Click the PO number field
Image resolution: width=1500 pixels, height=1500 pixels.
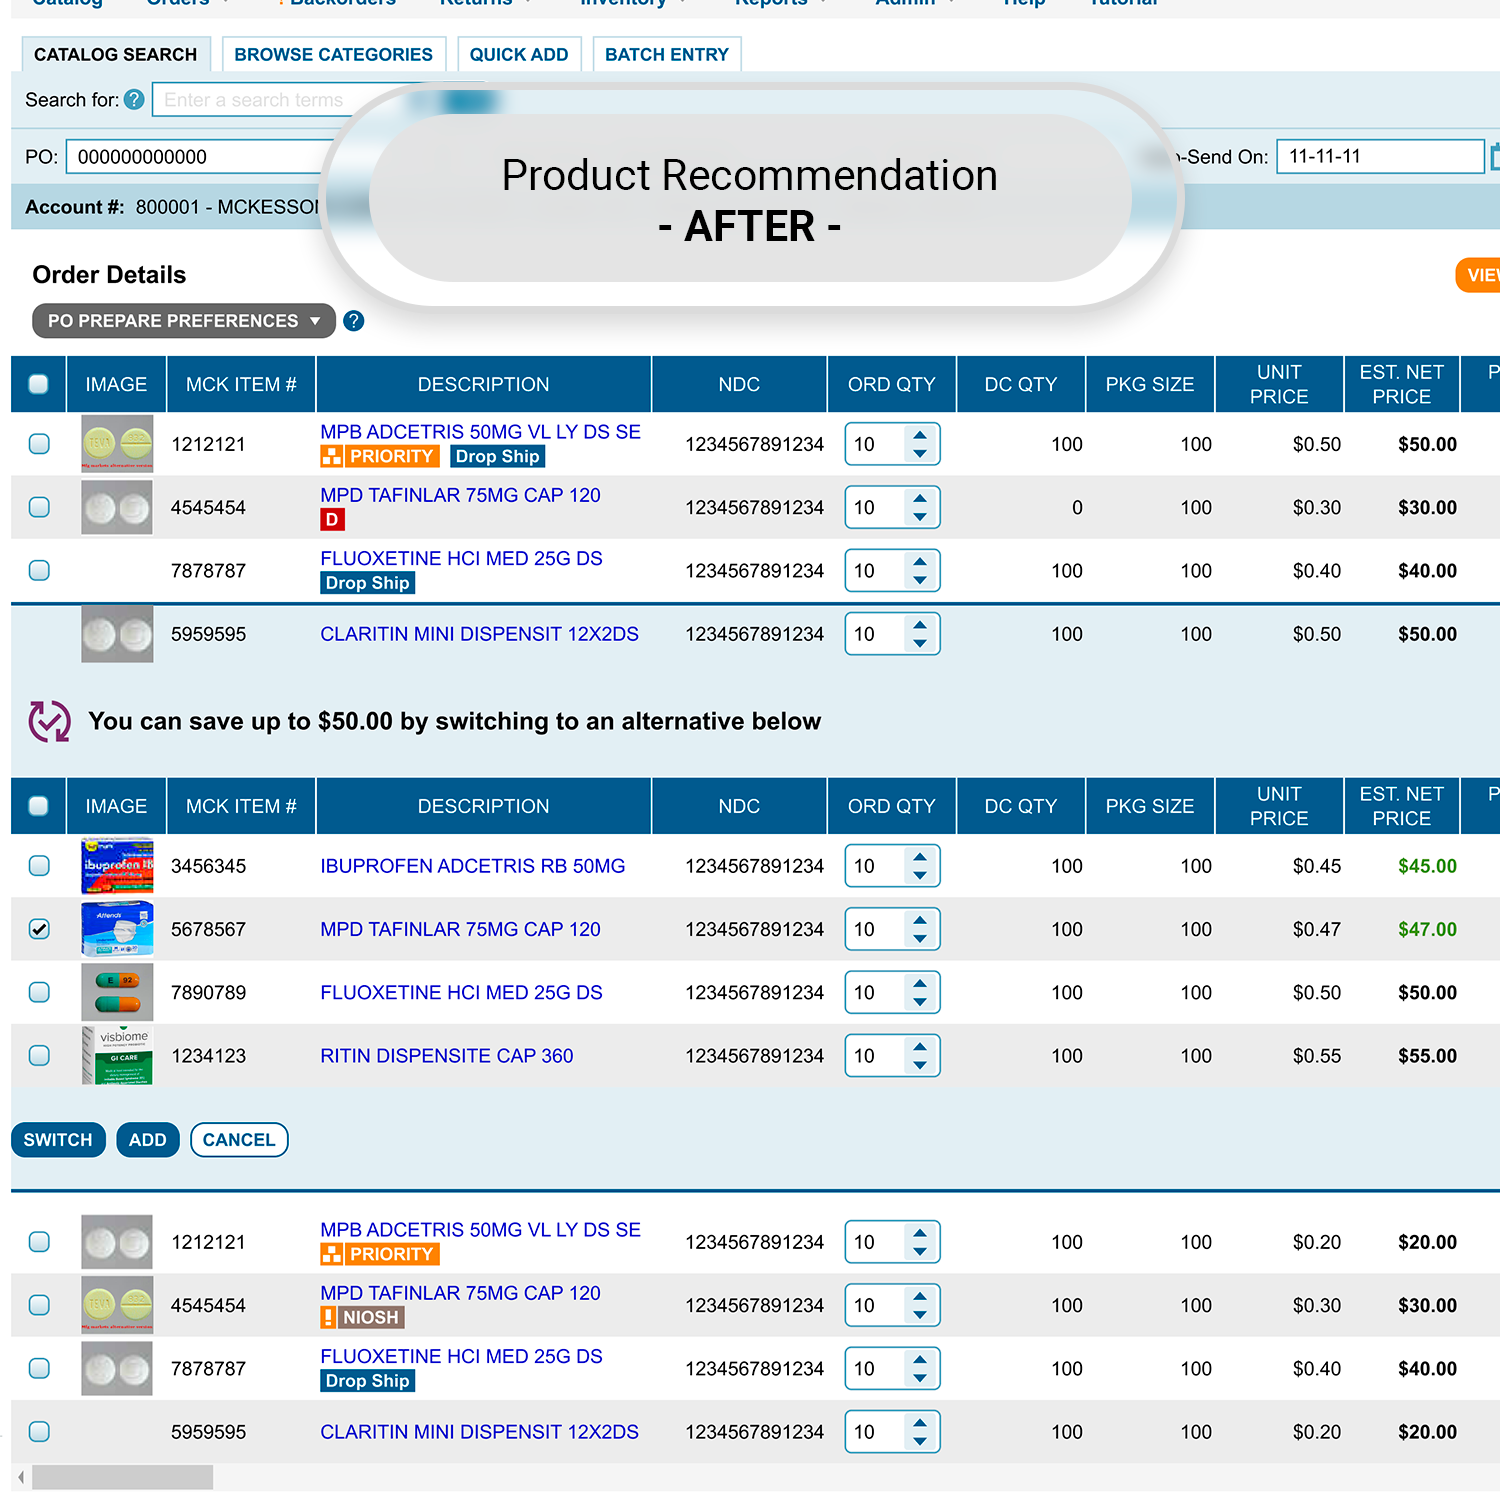click(x=200, y=157)
